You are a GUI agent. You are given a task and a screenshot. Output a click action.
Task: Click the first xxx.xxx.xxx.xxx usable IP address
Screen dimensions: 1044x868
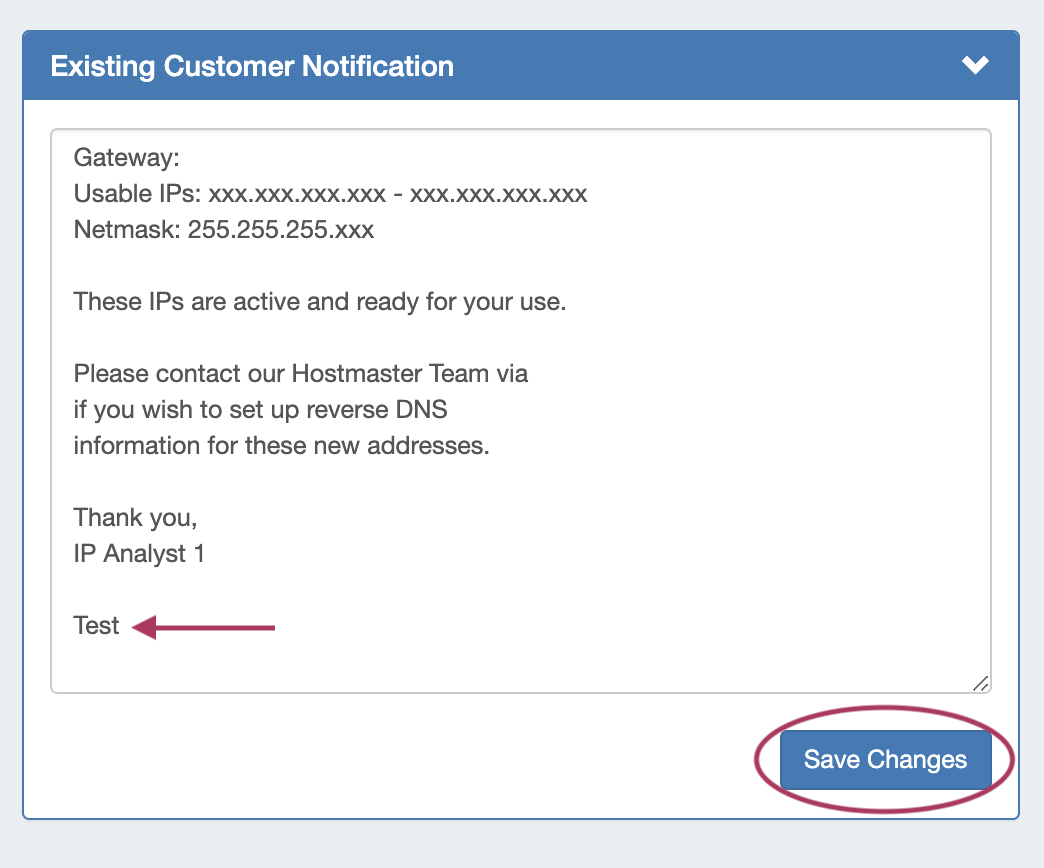pyautogui.click(x=296, y=194)
